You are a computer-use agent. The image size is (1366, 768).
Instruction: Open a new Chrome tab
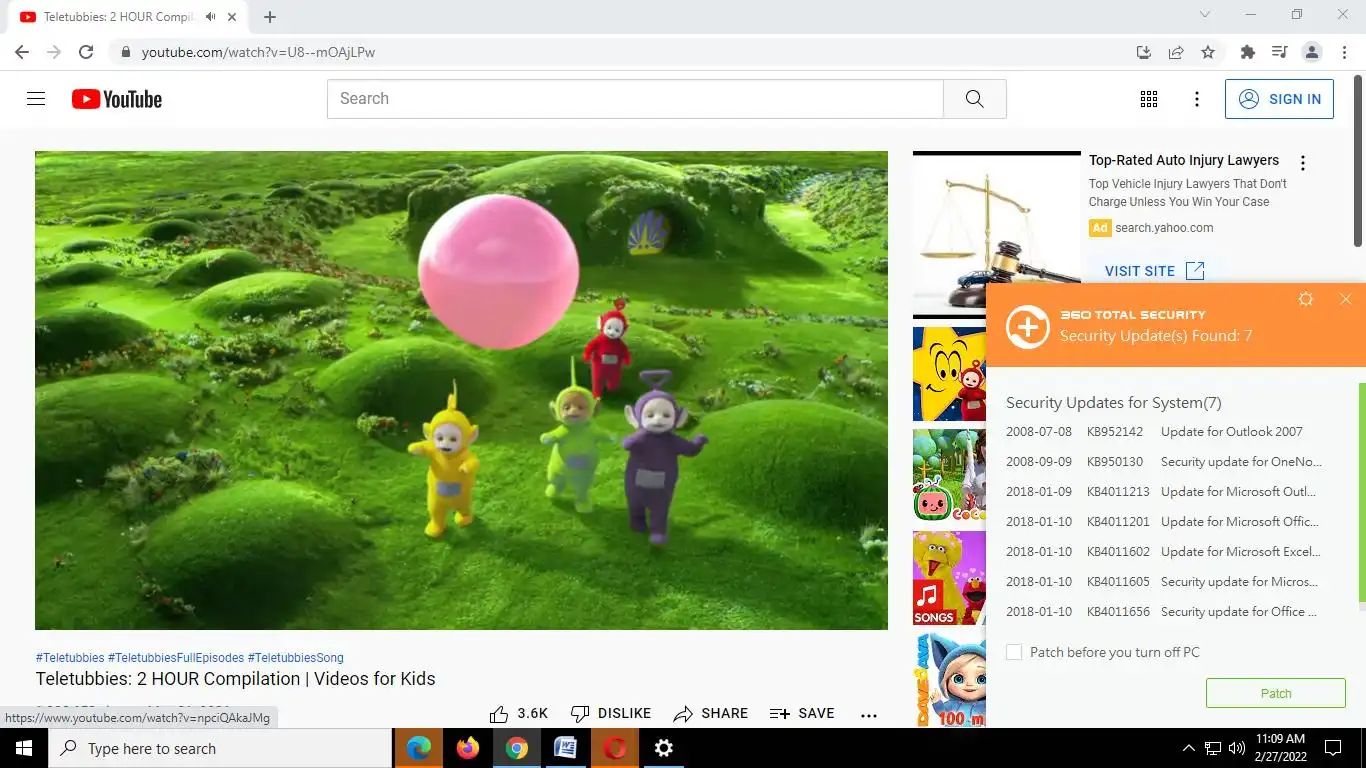[270, 17]
